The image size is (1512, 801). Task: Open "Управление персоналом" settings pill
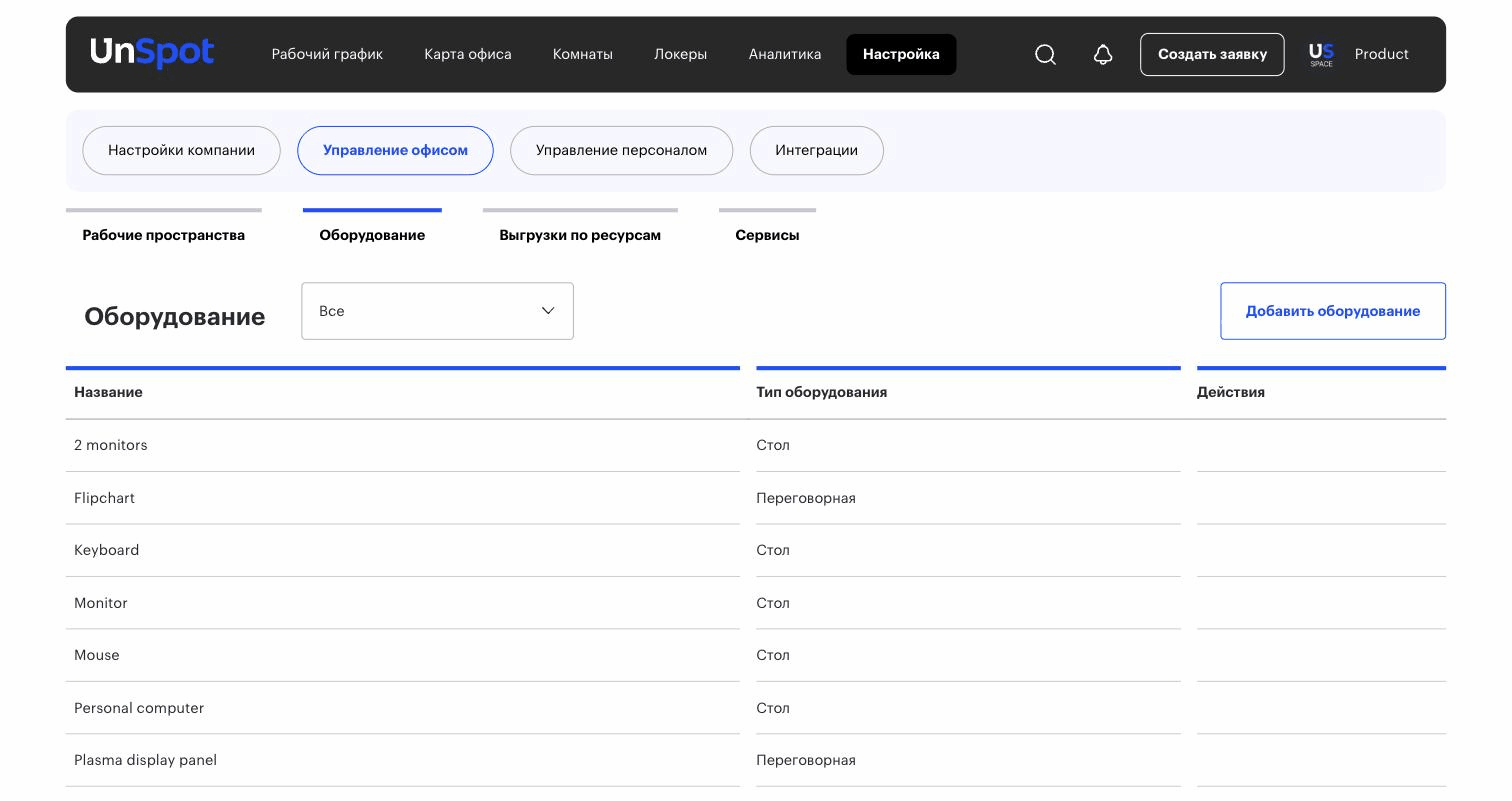[x=621, y=150]
